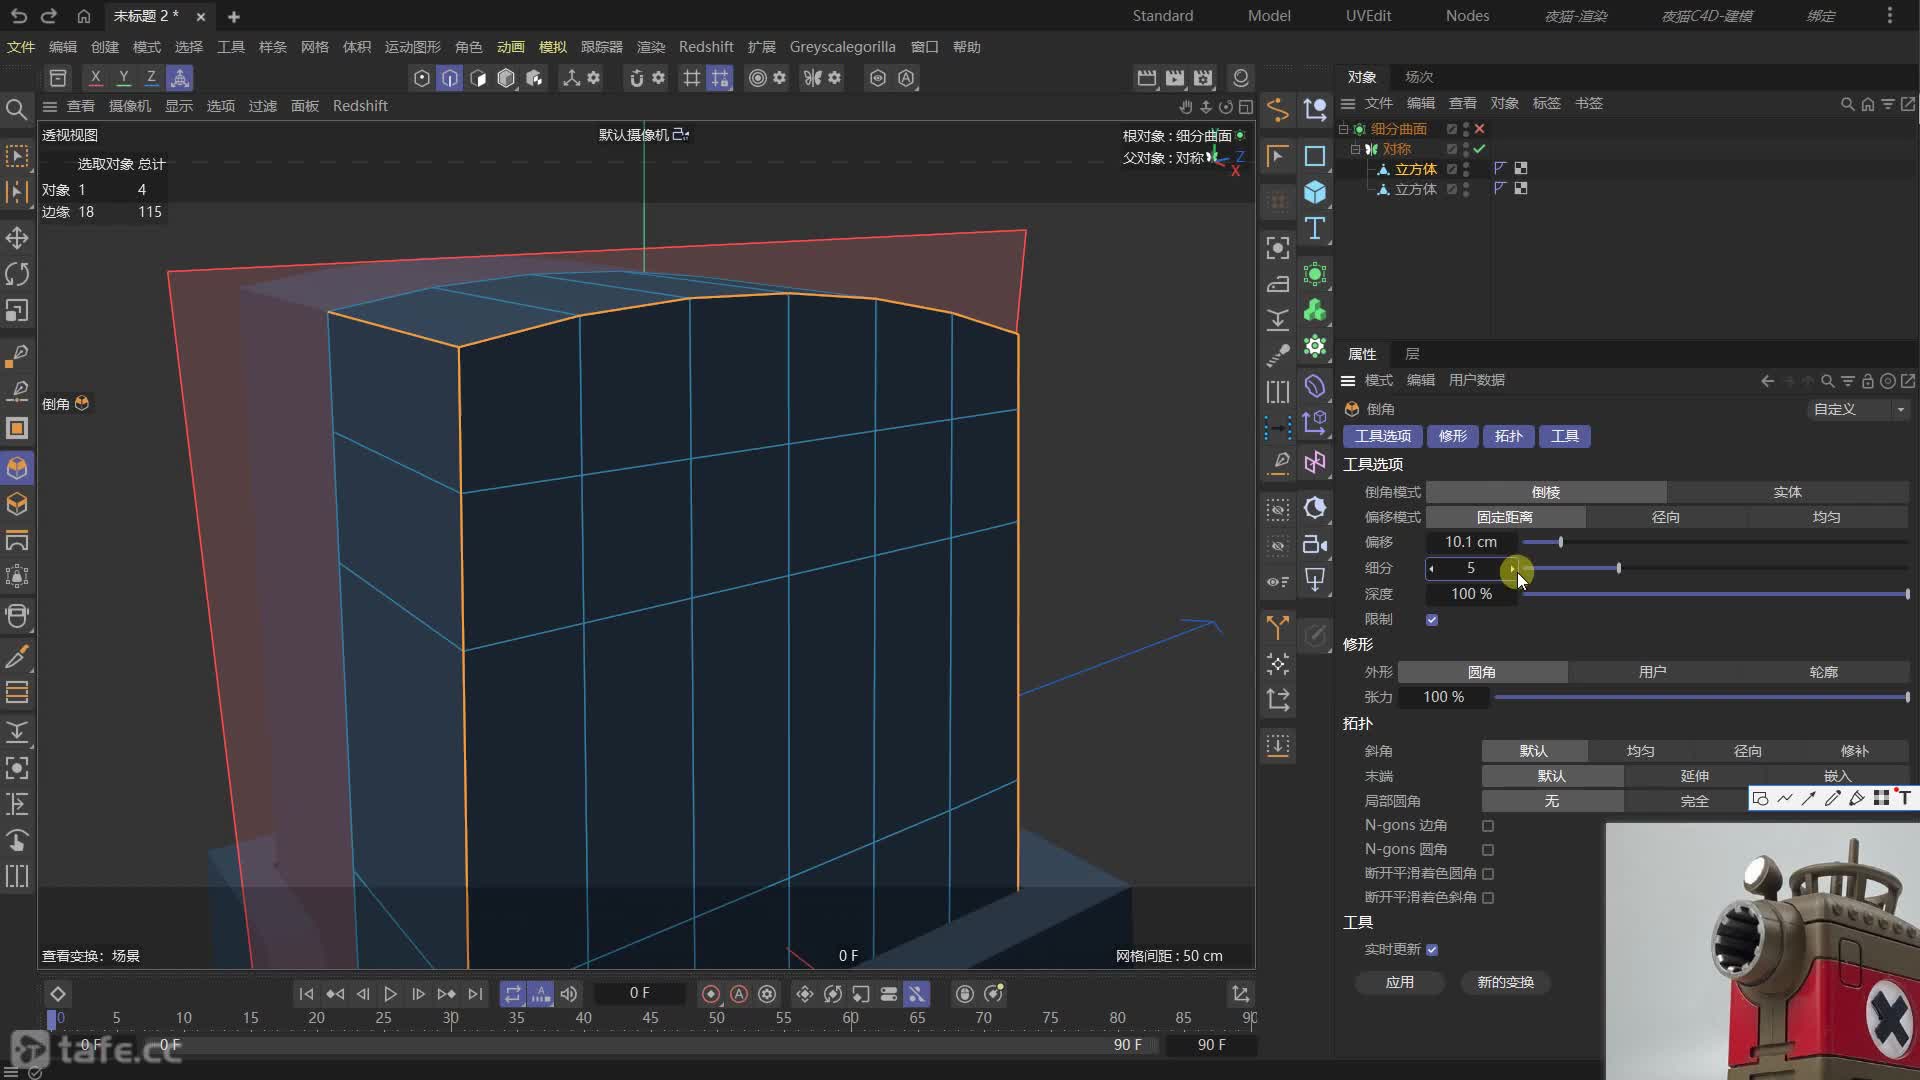Switch to edges mode icon in top toolbar

point(450,78)
